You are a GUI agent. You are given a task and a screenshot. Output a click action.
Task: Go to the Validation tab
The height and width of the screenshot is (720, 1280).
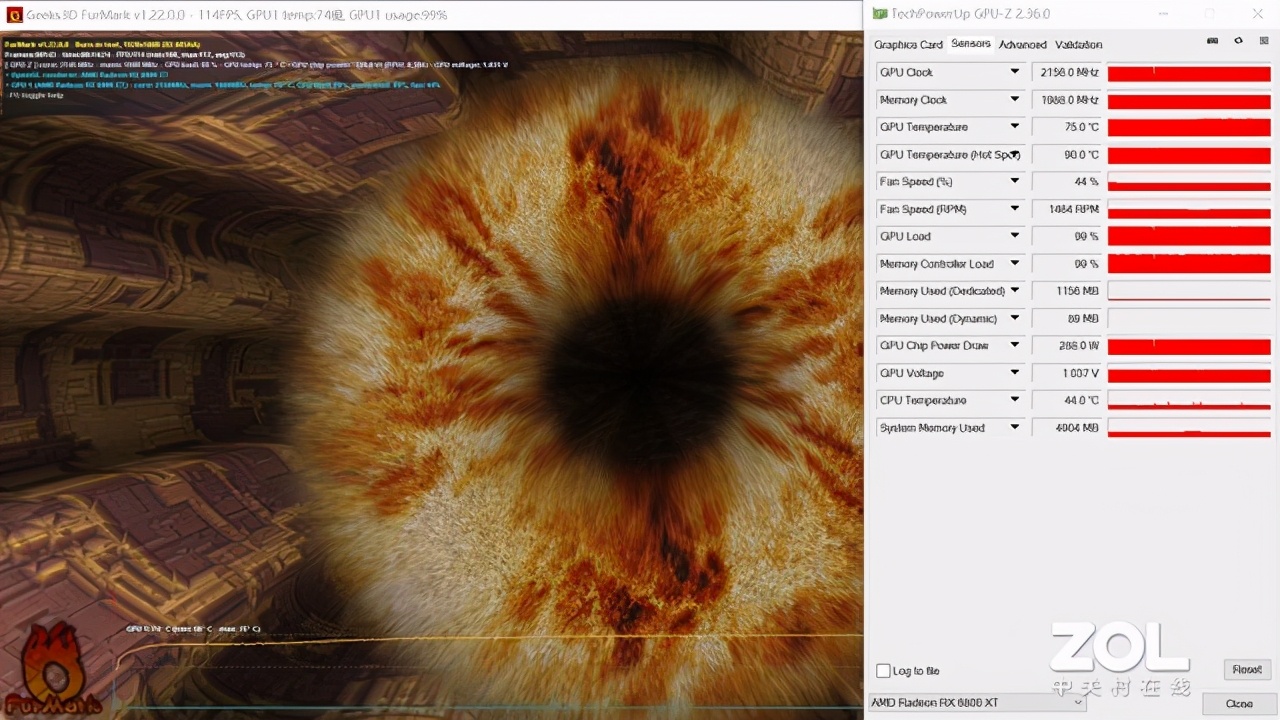pos(1078,45)
